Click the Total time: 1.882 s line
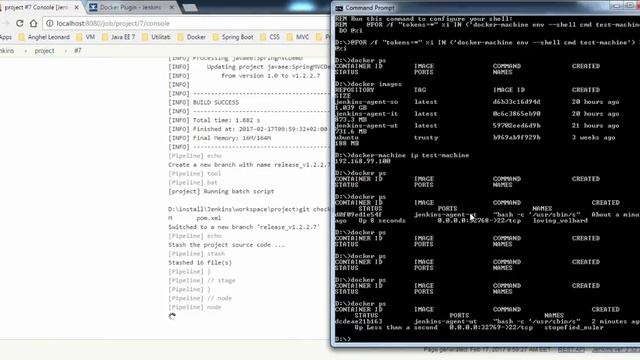The height and width of the screenshot is (360, 640). 214,120
